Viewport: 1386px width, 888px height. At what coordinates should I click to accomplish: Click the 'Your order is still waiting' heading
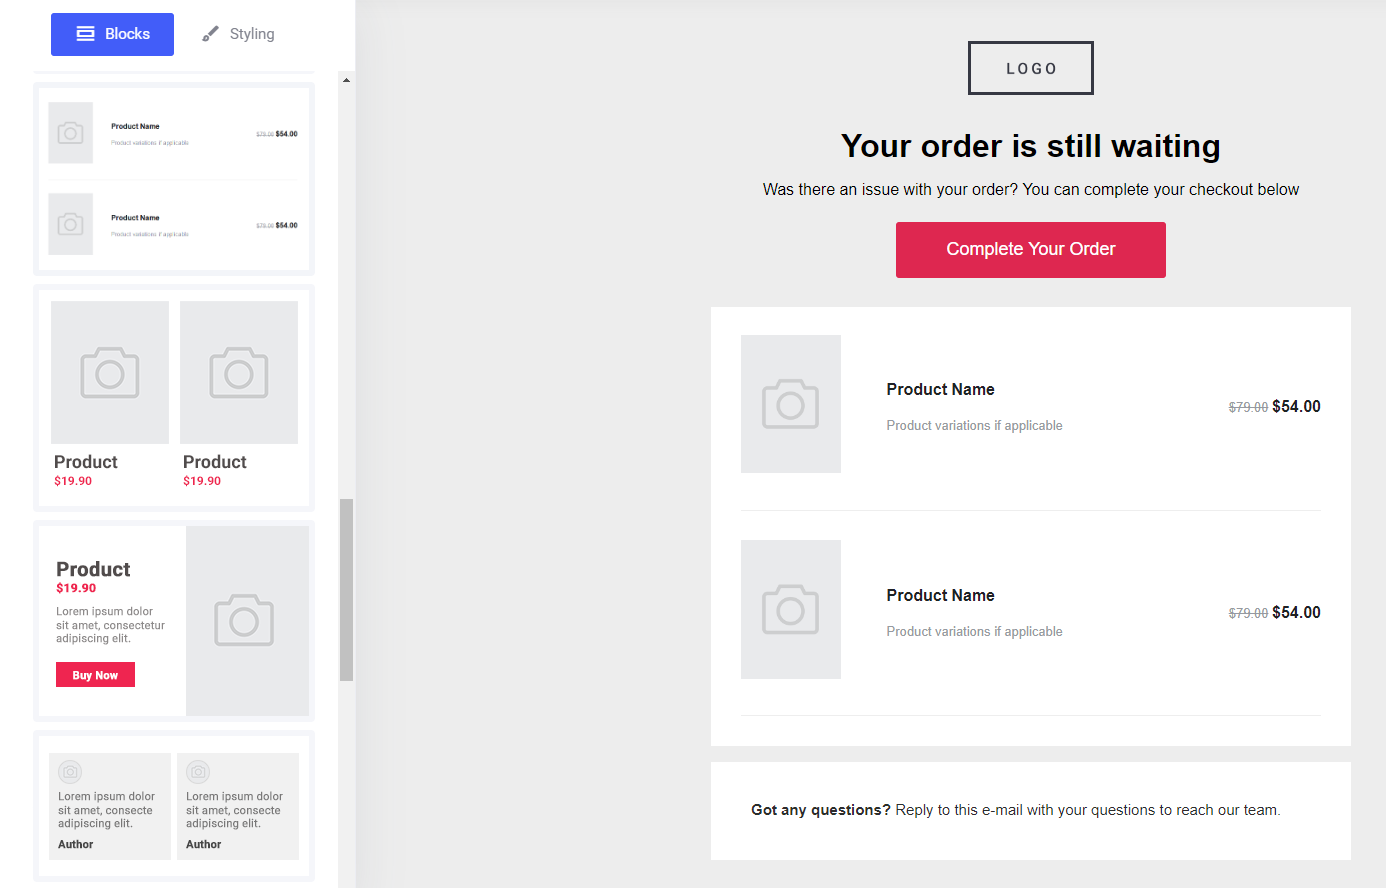click(1030, 146)
